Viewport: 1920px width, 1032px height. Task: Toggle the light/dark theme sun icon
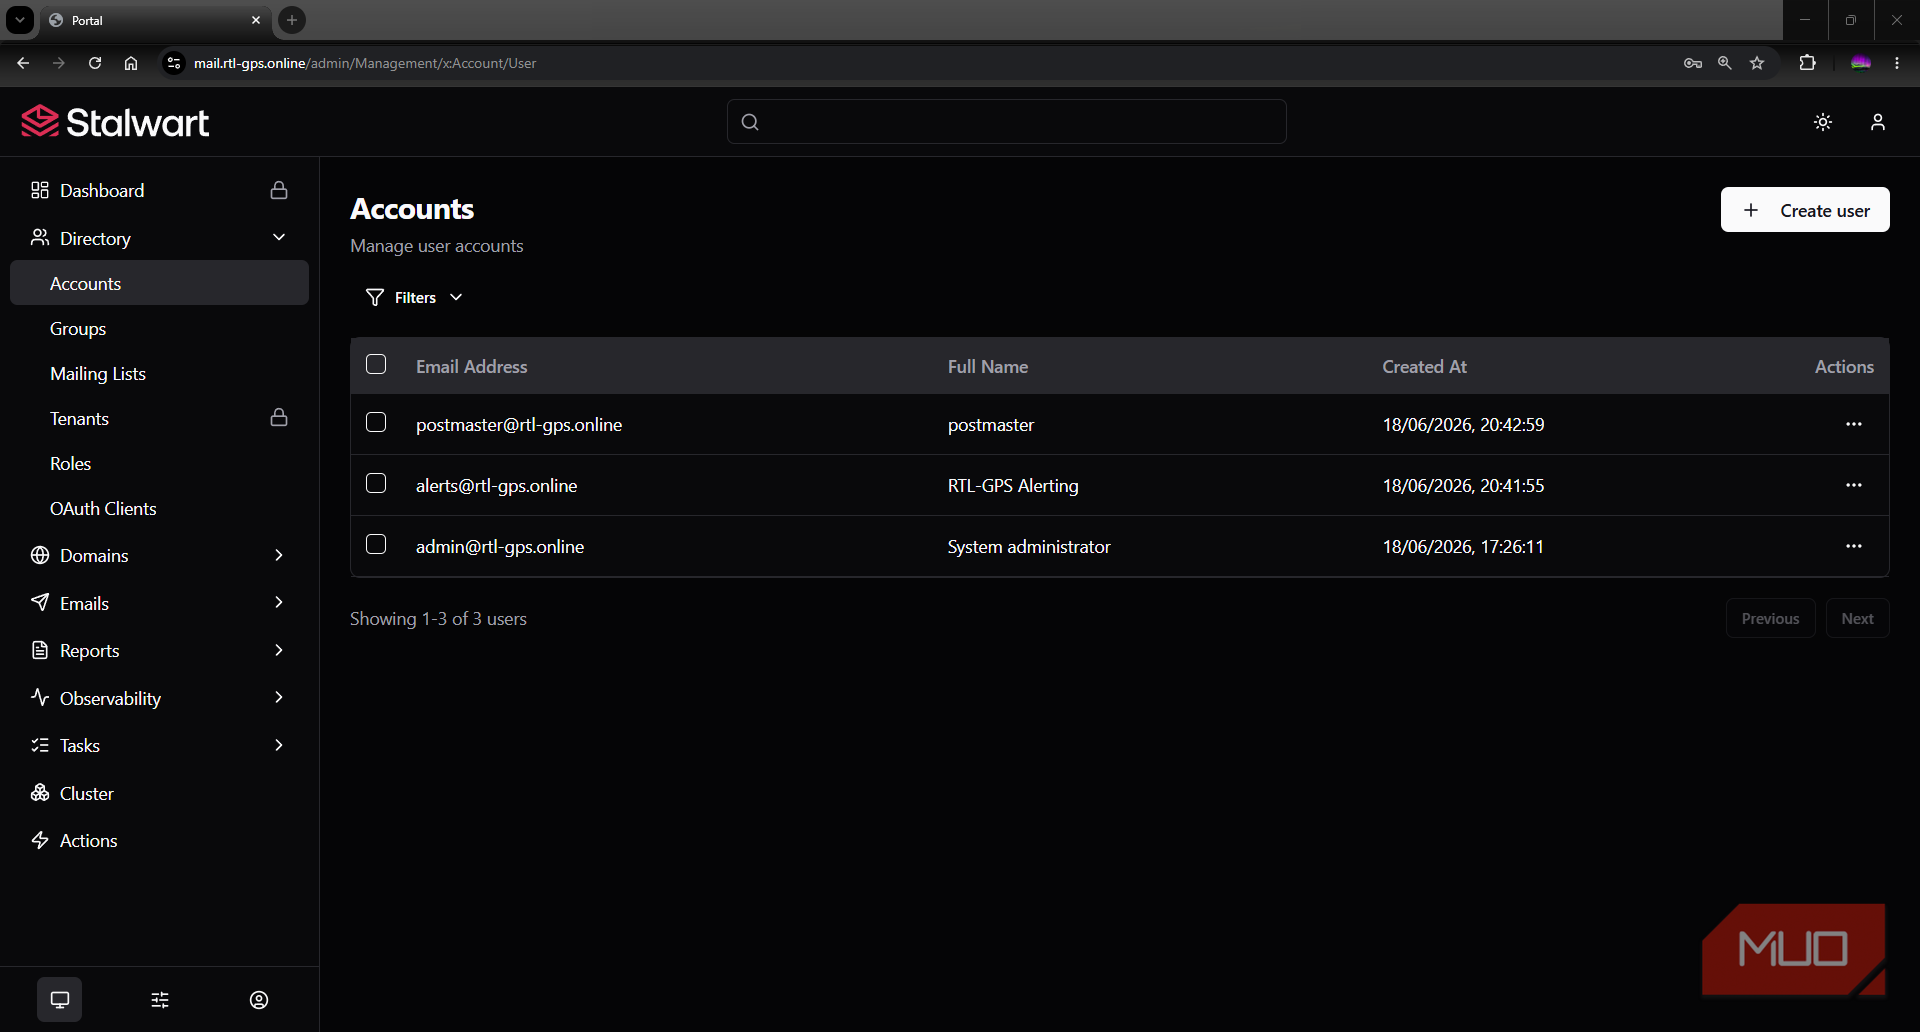coord(1823,122)
